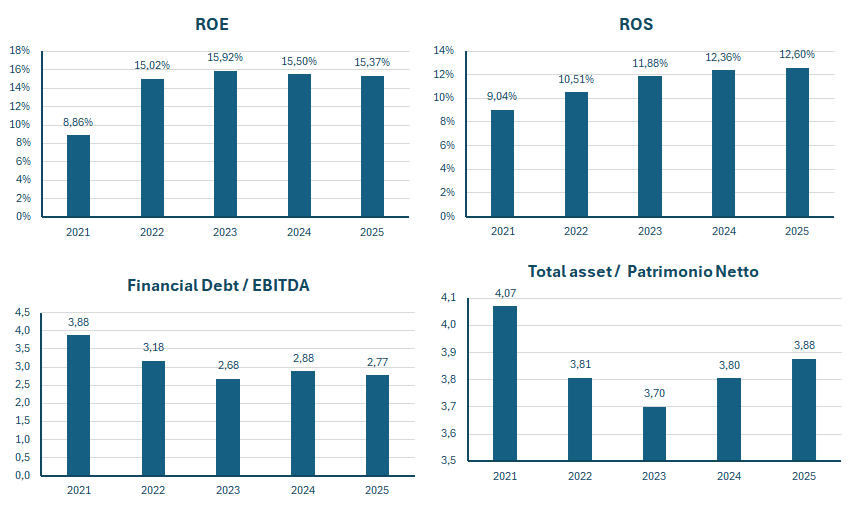Click the 2024 bar in Total asset chart

pos(729,419)
